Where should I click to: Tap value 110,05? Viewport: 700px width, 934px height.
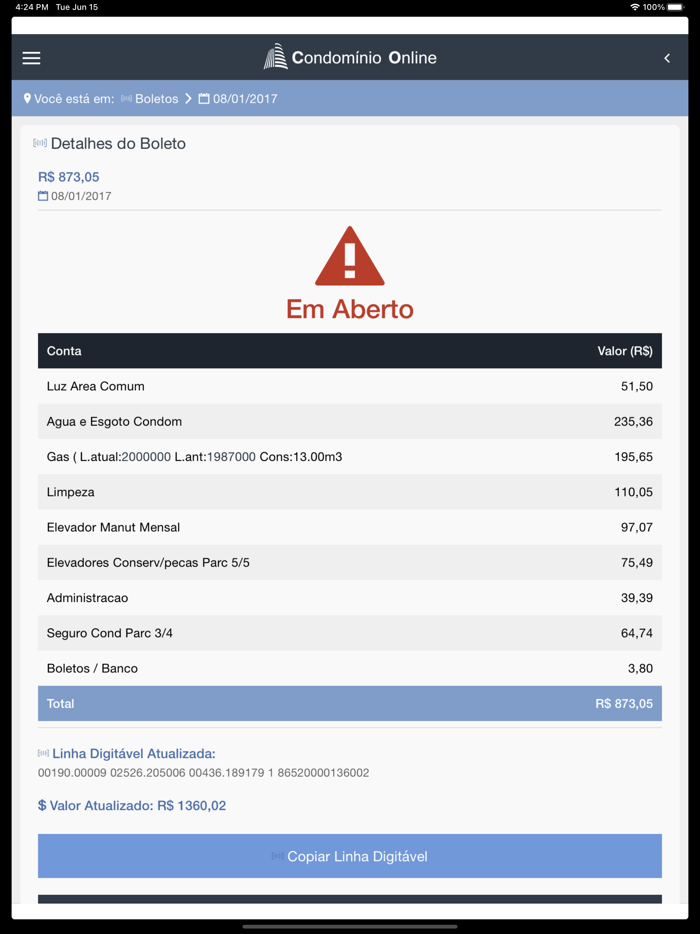pyautogui.click(x=633, y=492)
